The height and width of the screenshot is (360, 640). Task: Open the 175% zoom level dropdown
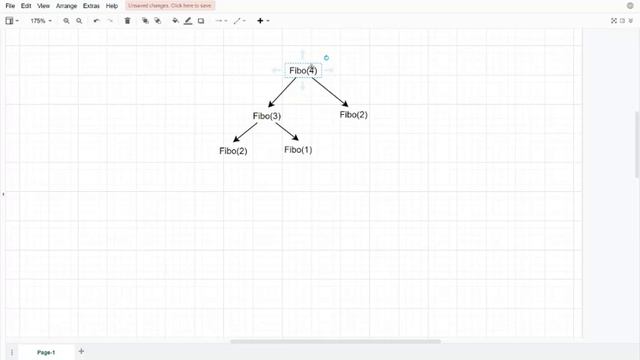[41, 21]
